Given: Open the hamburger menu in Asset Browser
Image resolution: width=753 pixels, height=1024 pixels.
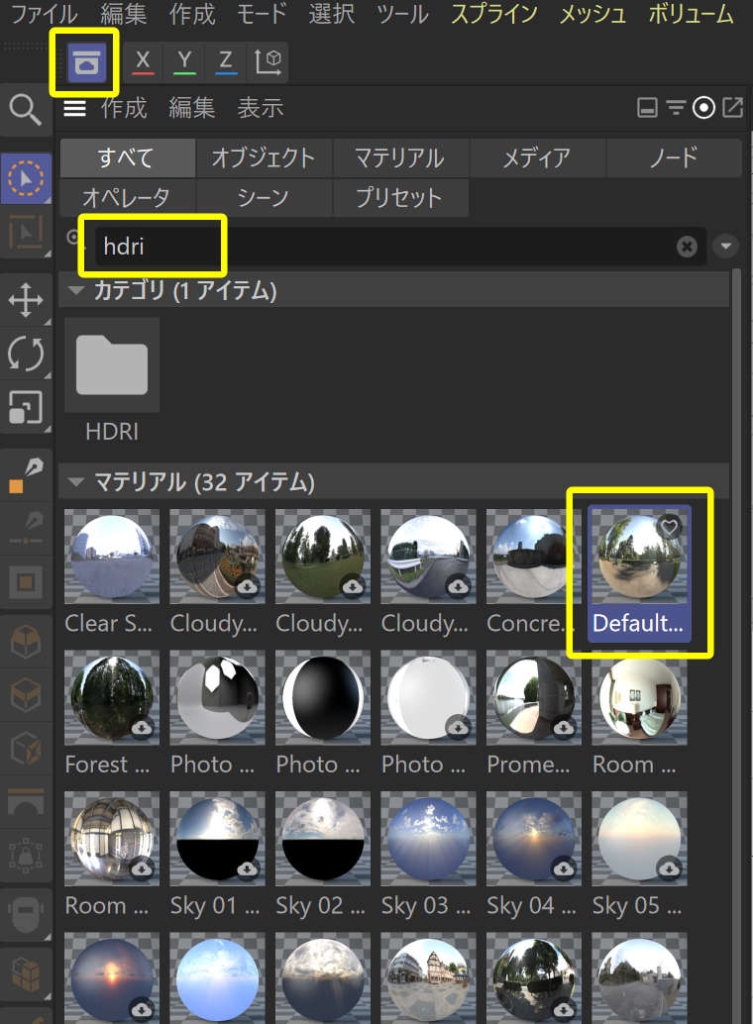Looking at the screenshot, I should [x=74, y=108].
